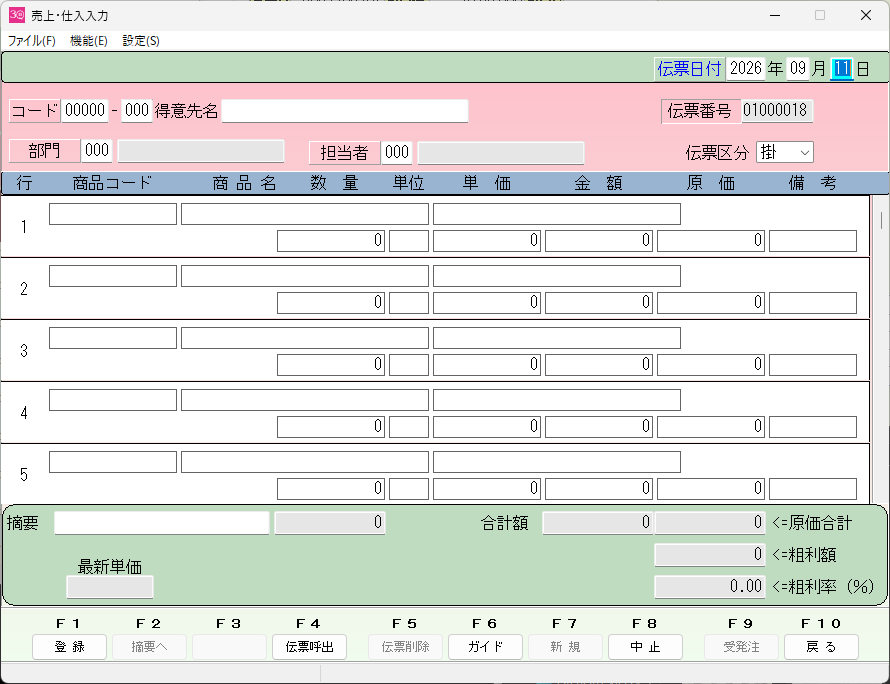Click the 単位 field in row 1
The width and height of the screenshot is (890, 684).
[409, 241]
